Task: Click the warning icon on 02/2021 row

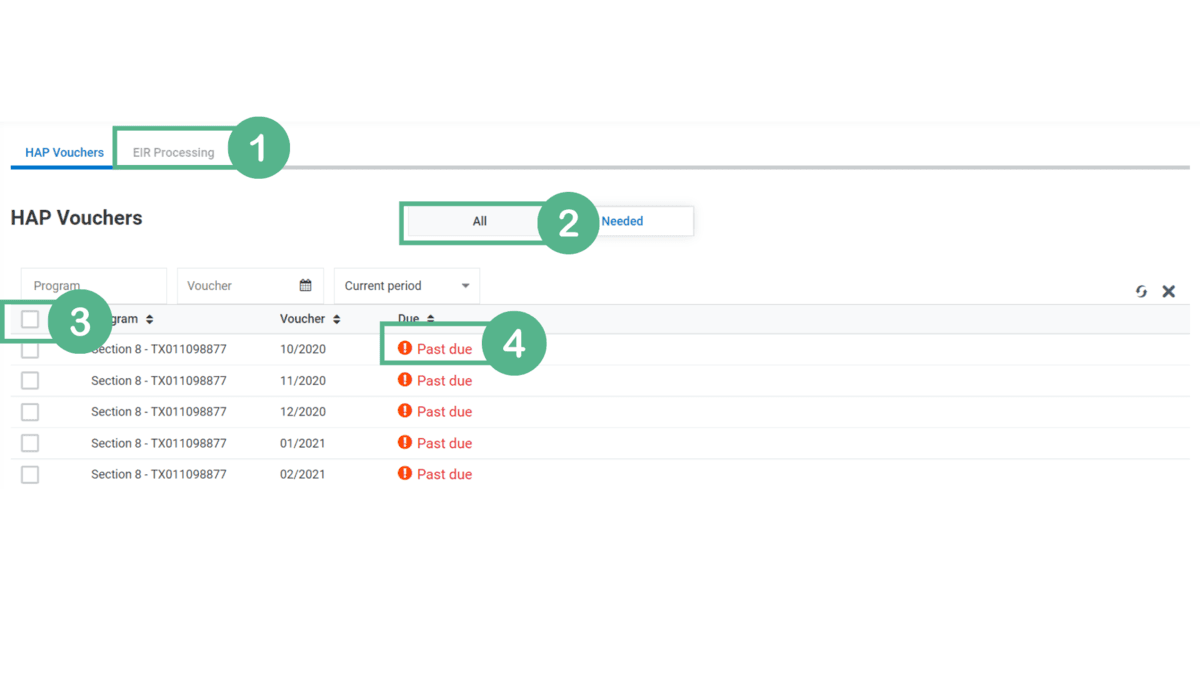Action: tap(405, 473)
